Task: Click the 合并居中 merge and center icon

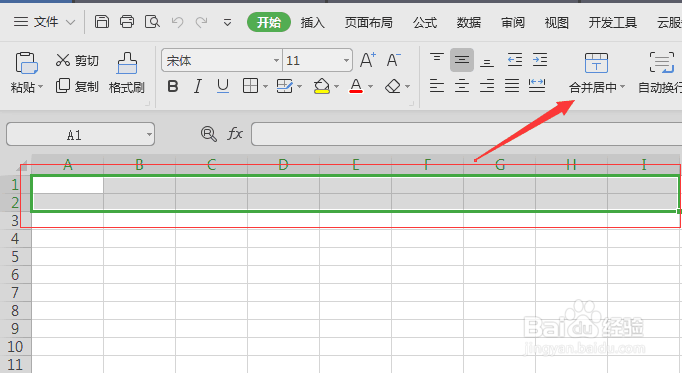Action: coord(596,63)
